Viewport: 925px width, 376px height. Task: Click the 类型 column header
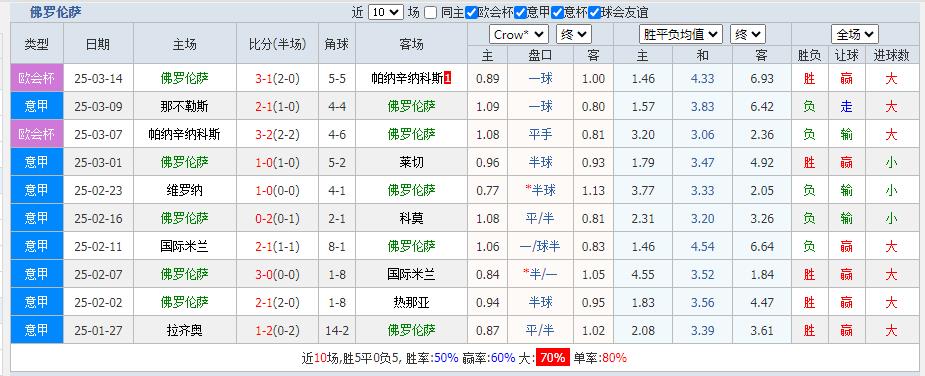click(37, 44)
